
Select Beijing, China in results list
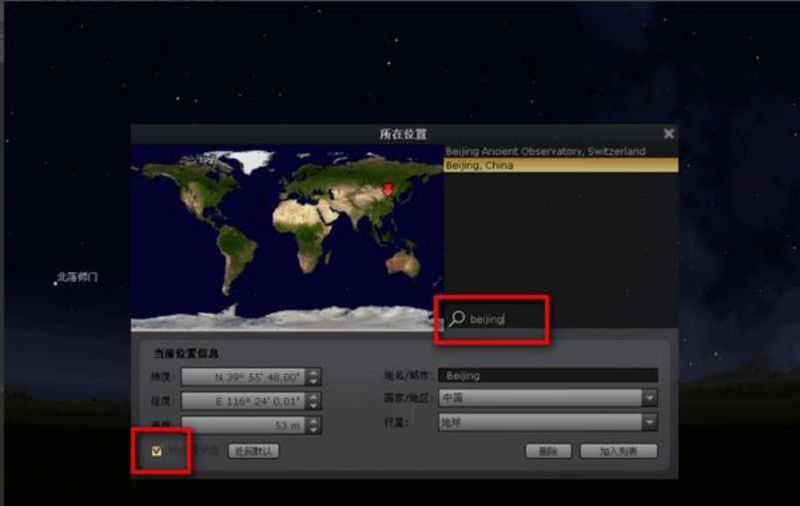point(545,165)
